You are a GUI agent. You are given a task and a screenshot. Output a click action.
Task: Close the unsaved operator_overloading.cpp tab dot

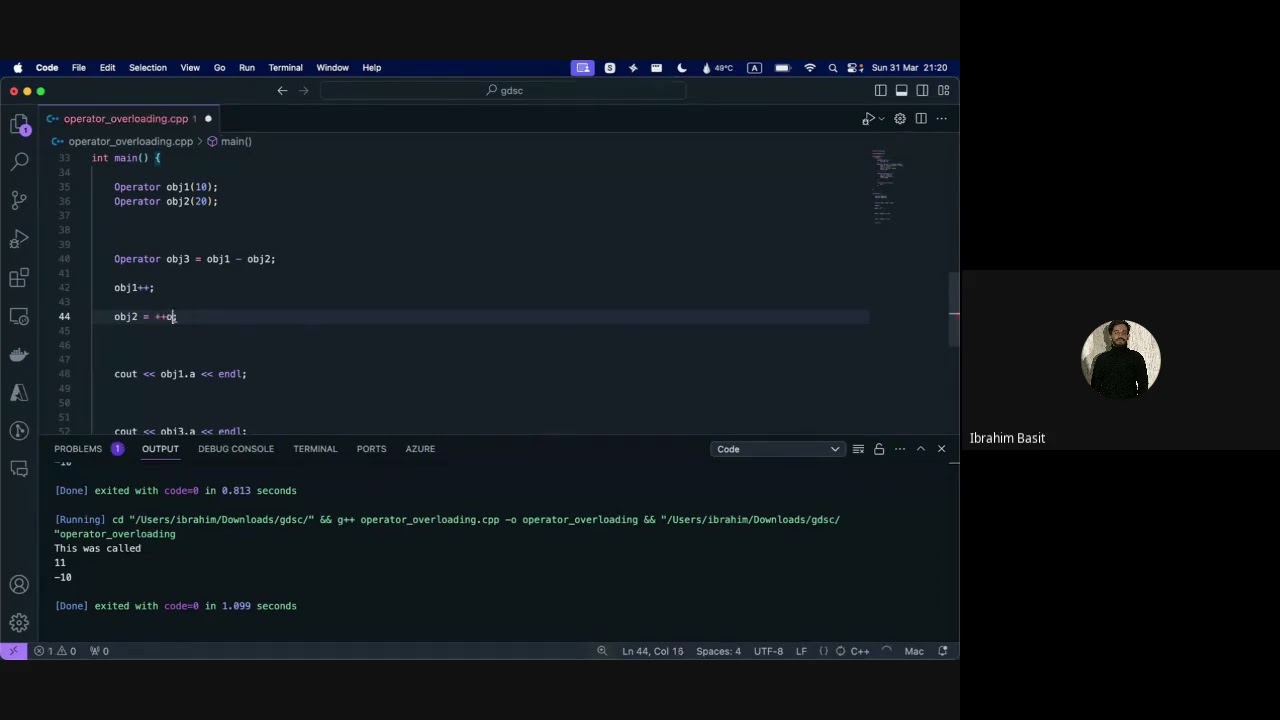(x=208, y=119)
